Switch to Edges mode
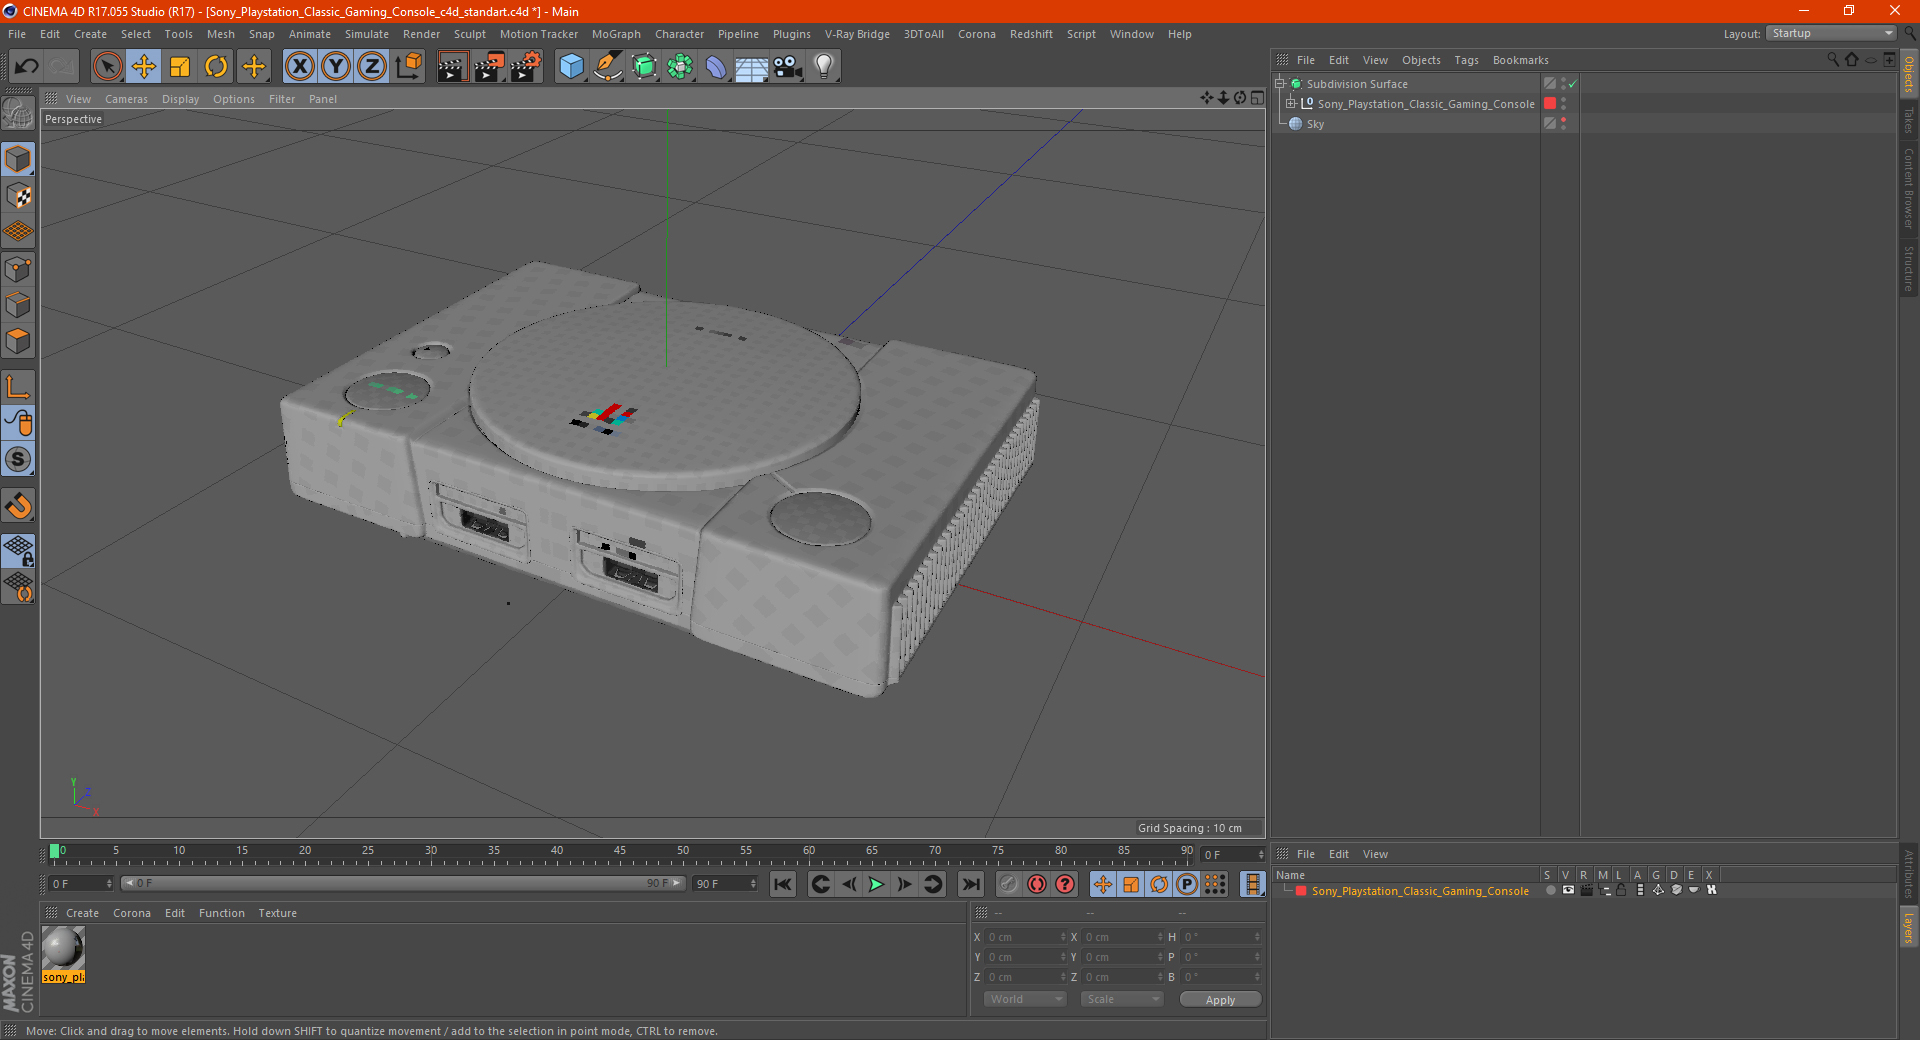 18,305
